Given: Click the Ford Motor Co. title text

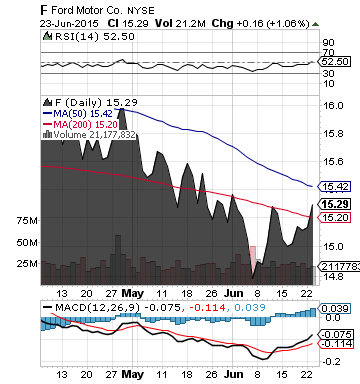Looking at the screenshot, I should pyautogui.click(x=87, y=10).
